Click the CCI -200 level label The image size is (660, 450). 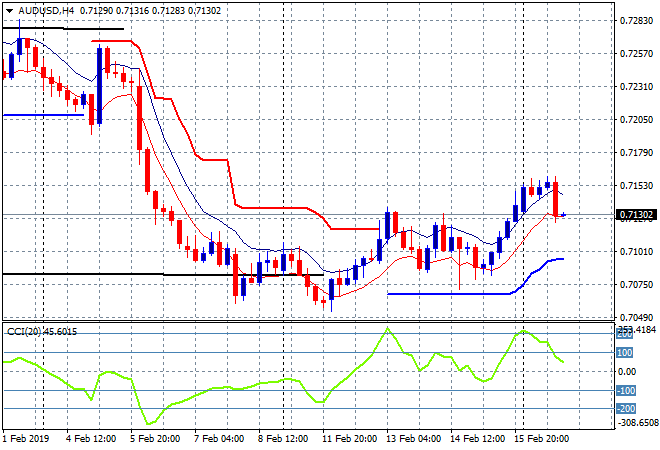[625, 409]
